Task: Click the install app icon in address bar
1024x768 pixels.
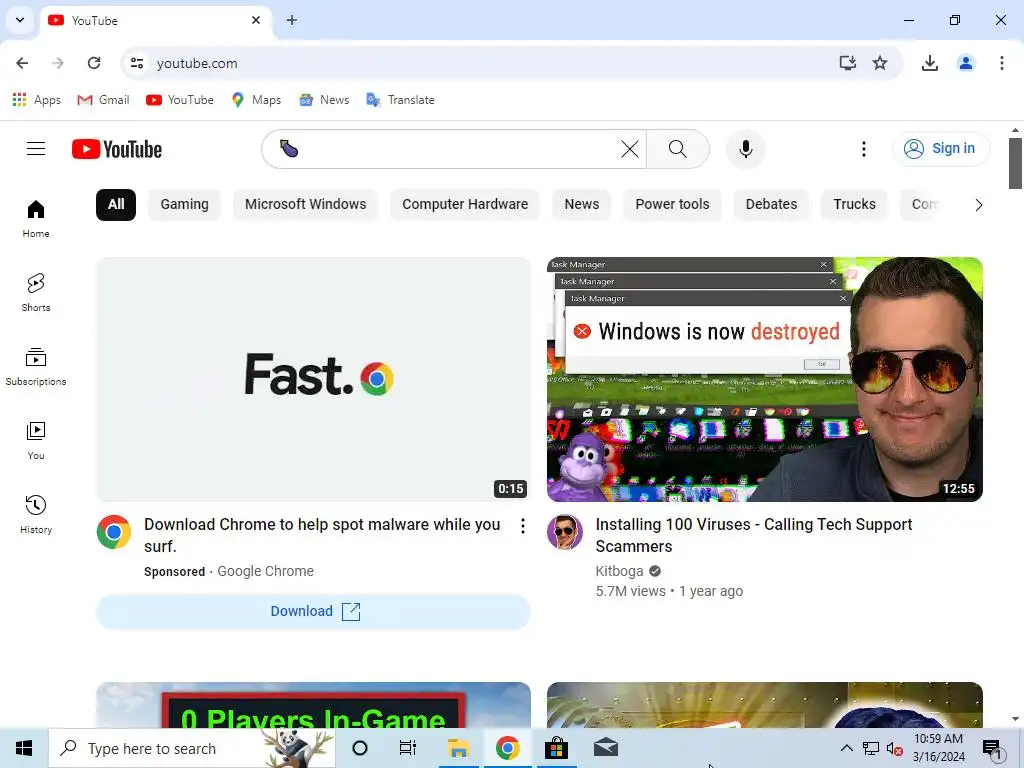Action: (x=848, y=63)
